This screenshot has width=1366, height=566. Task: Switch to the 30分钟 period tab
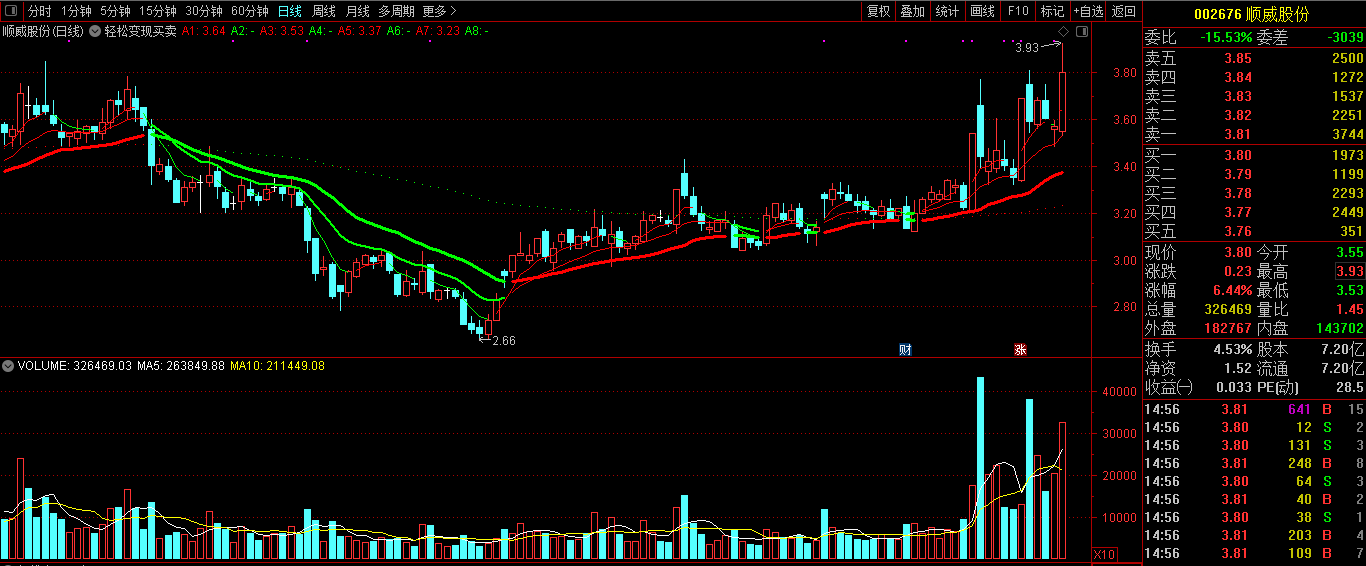click(204, 11)
